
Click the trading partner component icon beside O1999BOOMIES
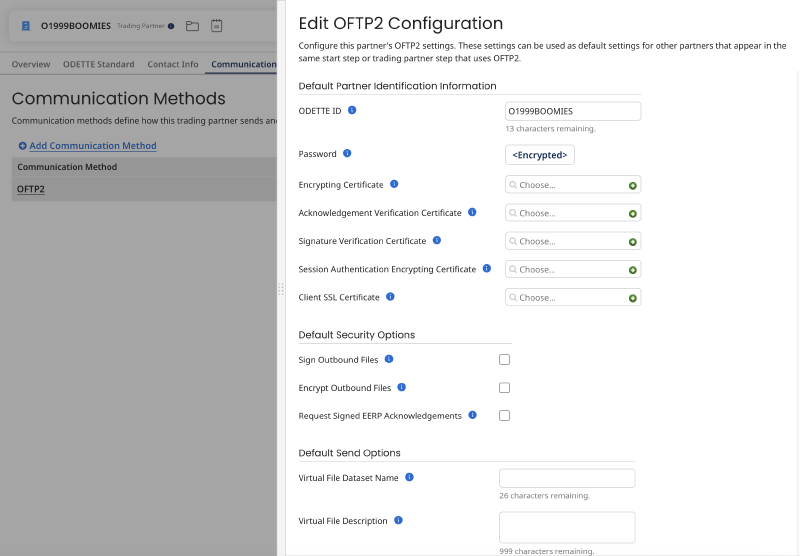(x=26, y=26)
